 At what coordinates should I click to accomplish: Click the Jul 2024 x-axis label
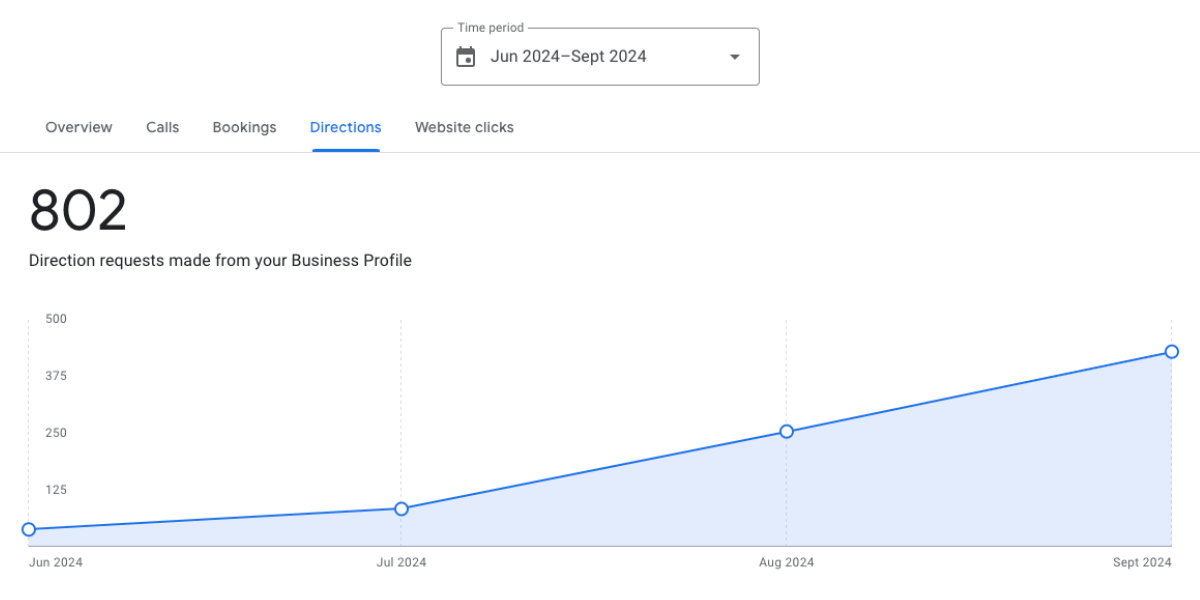click(401, 562)
